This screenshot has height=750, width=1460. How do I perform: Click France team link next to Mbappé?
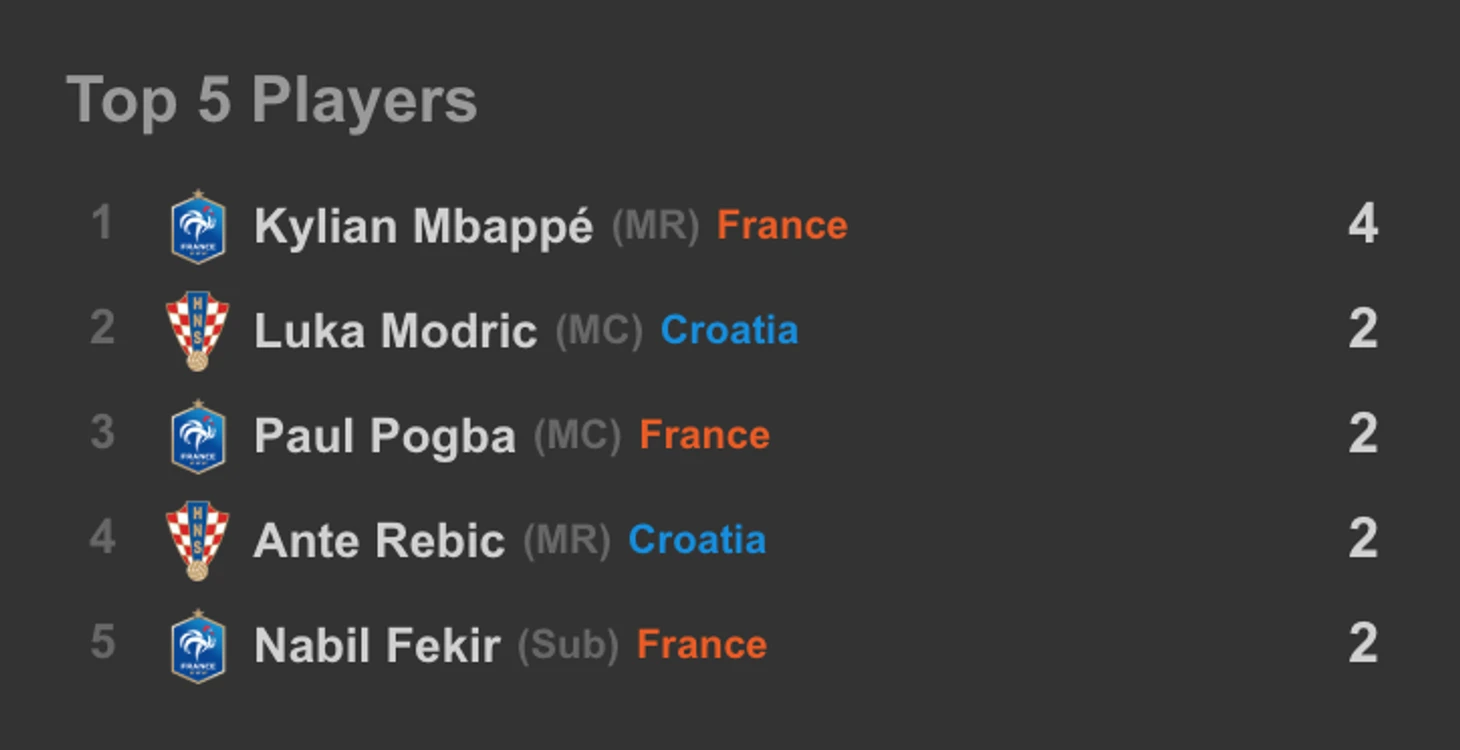pyautogui.click(x=782, y=226)
